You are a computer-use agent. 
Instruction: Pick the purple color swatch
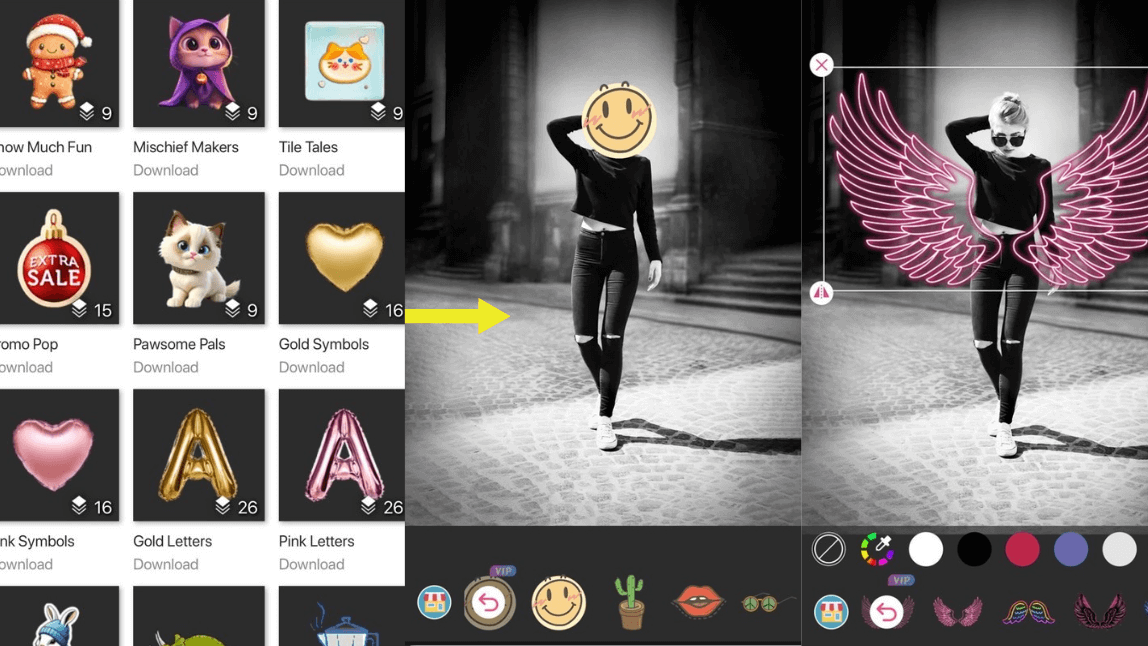point(1070,549)
